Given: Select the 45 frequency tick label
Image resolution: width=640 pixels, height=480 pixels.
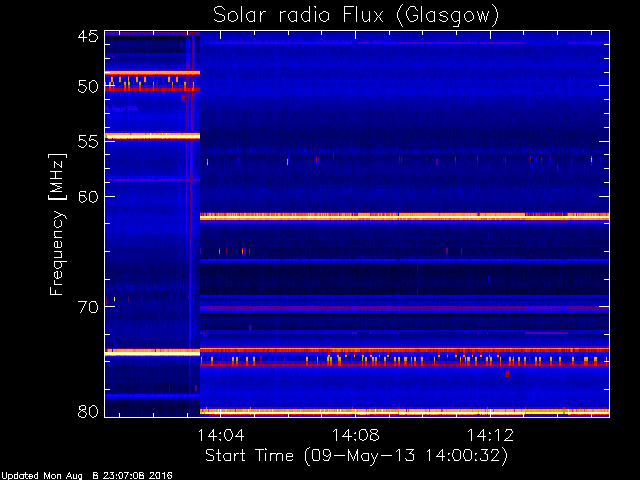Looking at the screenshot, I should click(x=88, y=36).
